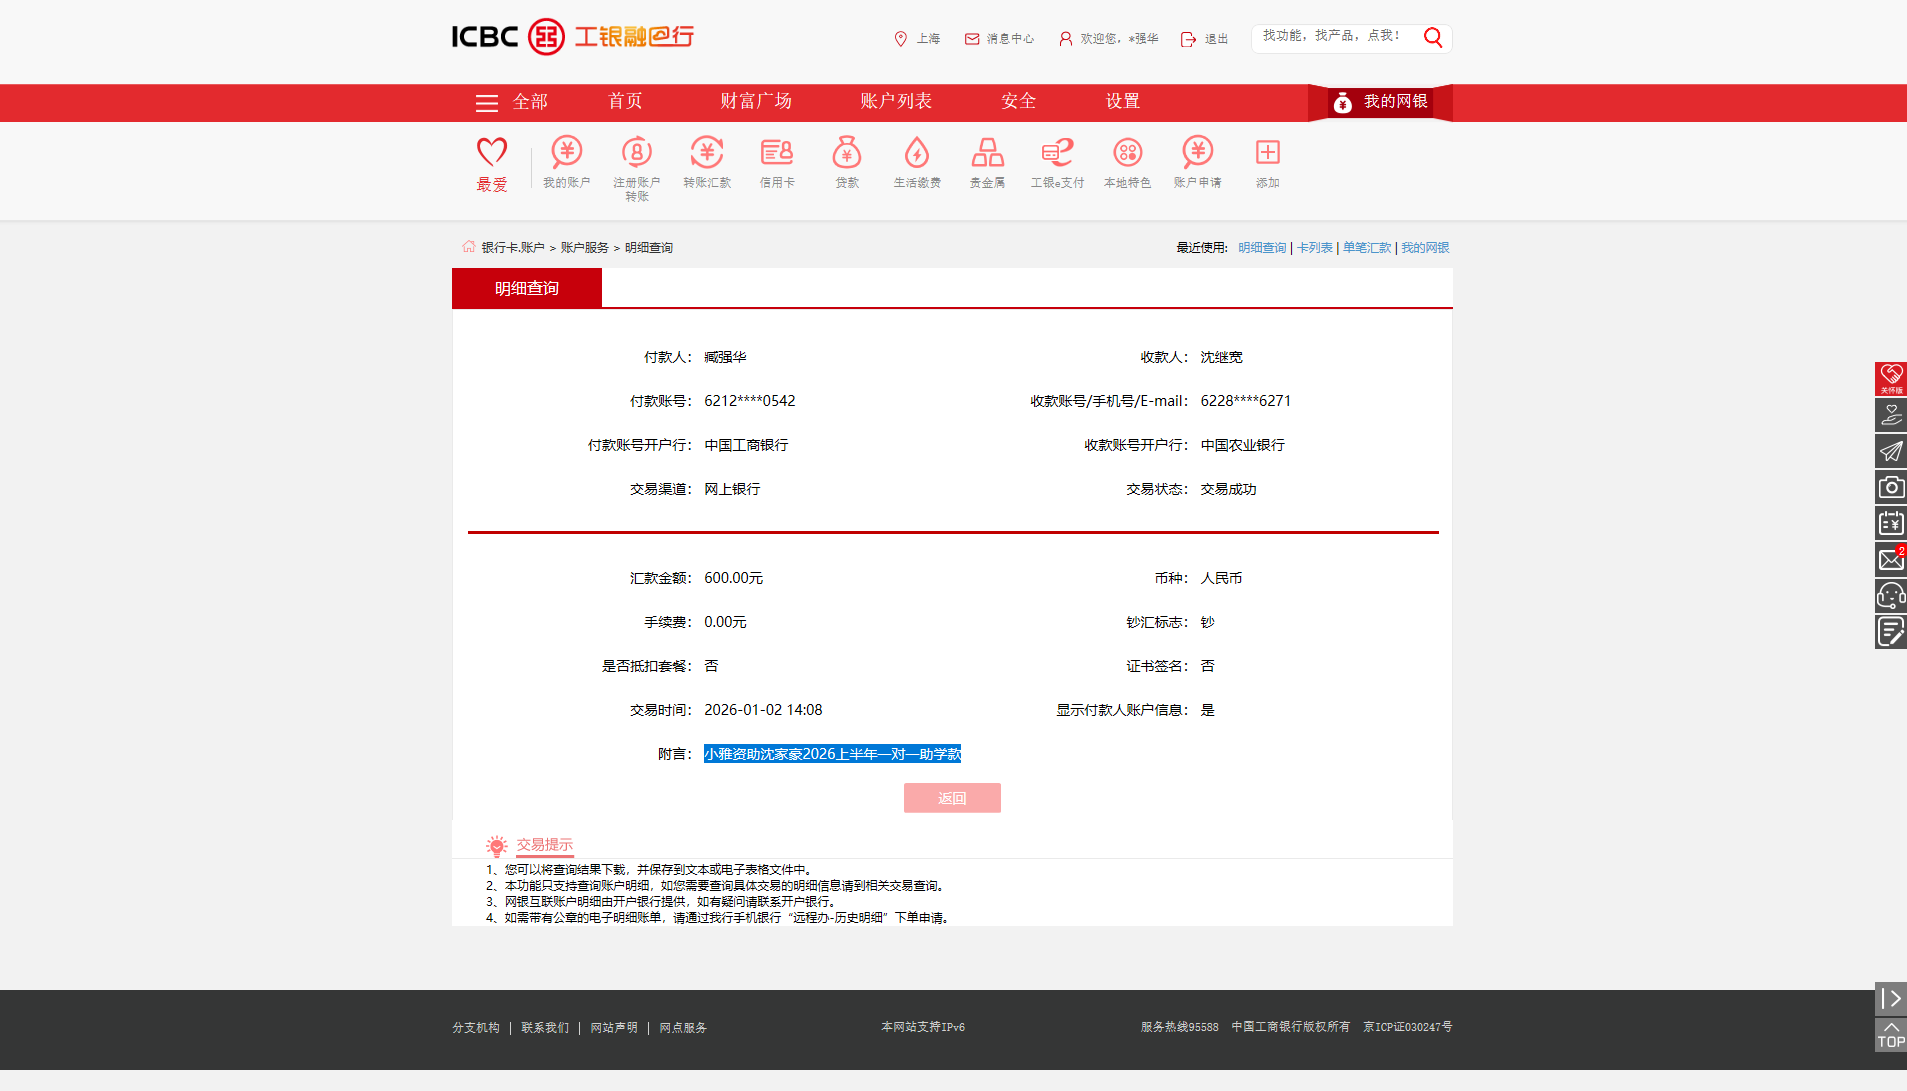
Task: Click the magnifier search icon
Action: (1433, 38)
